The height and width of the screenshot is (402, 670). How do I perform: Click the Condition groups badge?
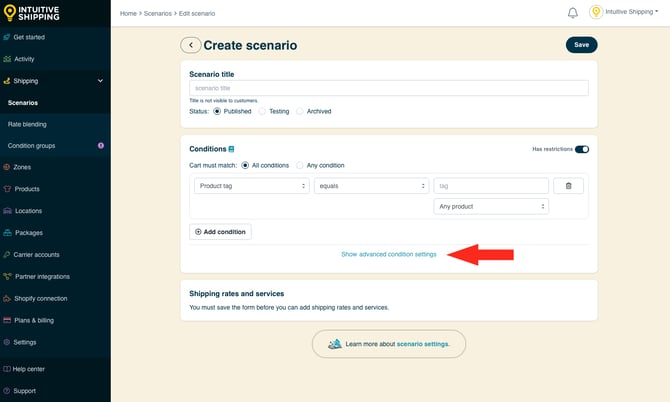point(101,146)
